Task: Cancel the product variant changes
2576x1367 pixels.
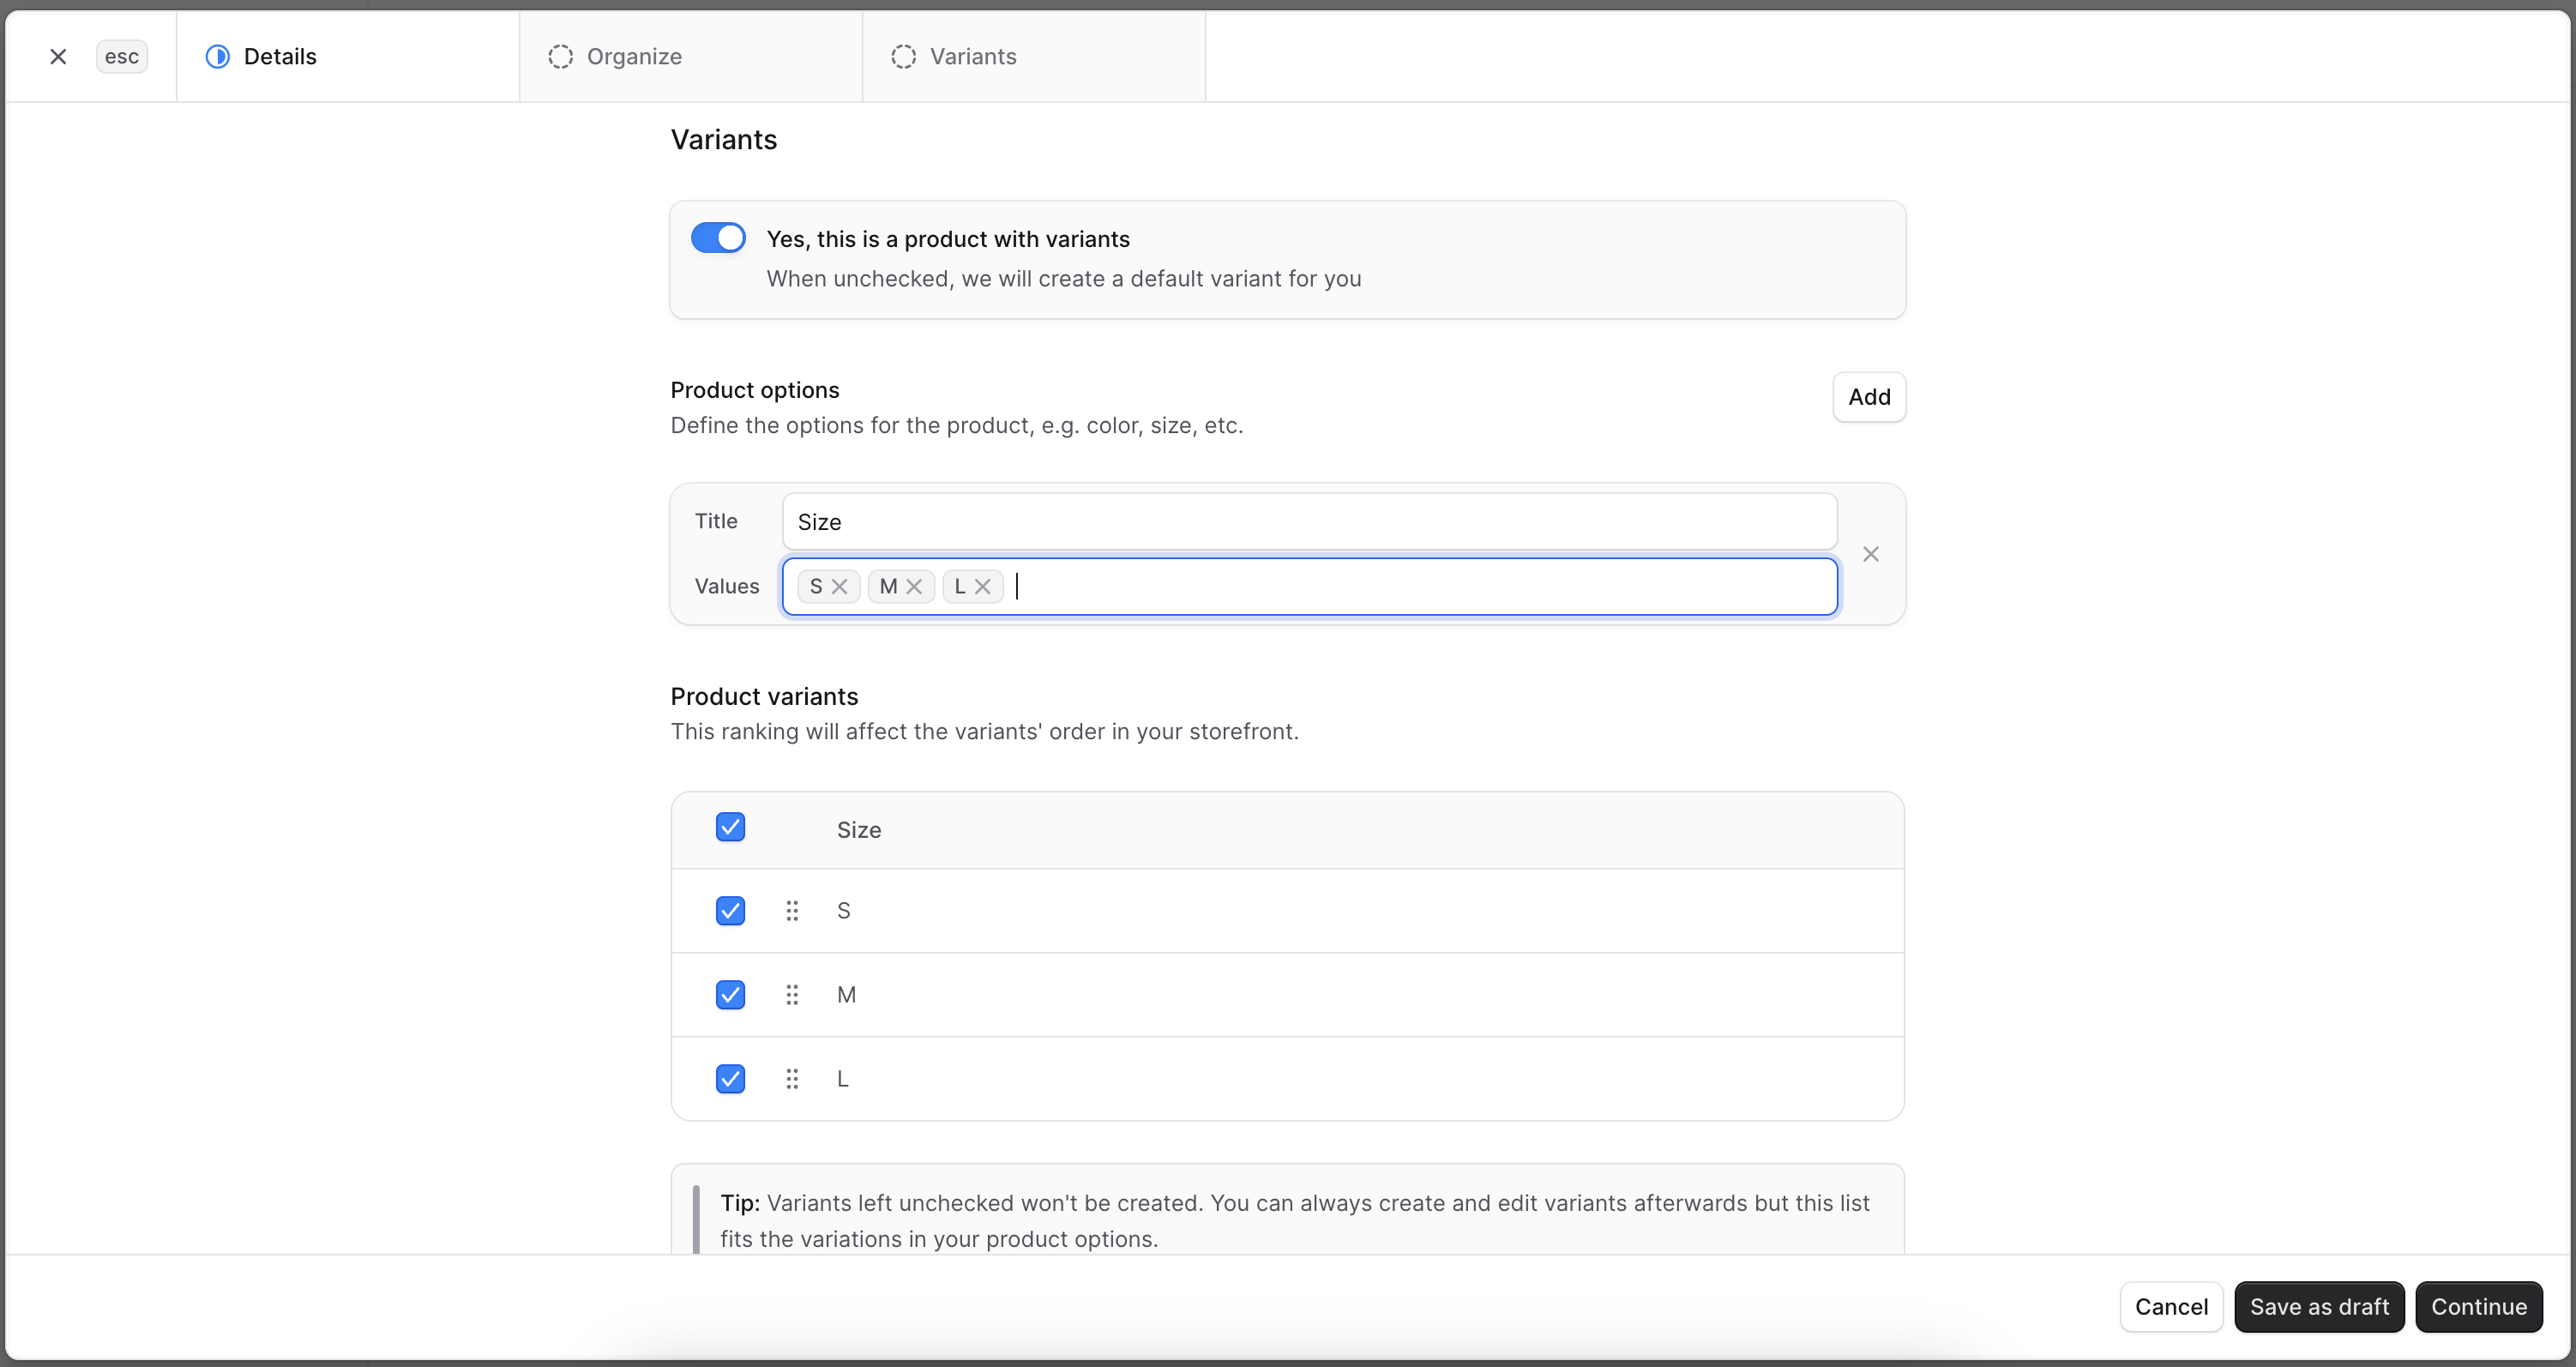Action: (x=2172, y=1306)
